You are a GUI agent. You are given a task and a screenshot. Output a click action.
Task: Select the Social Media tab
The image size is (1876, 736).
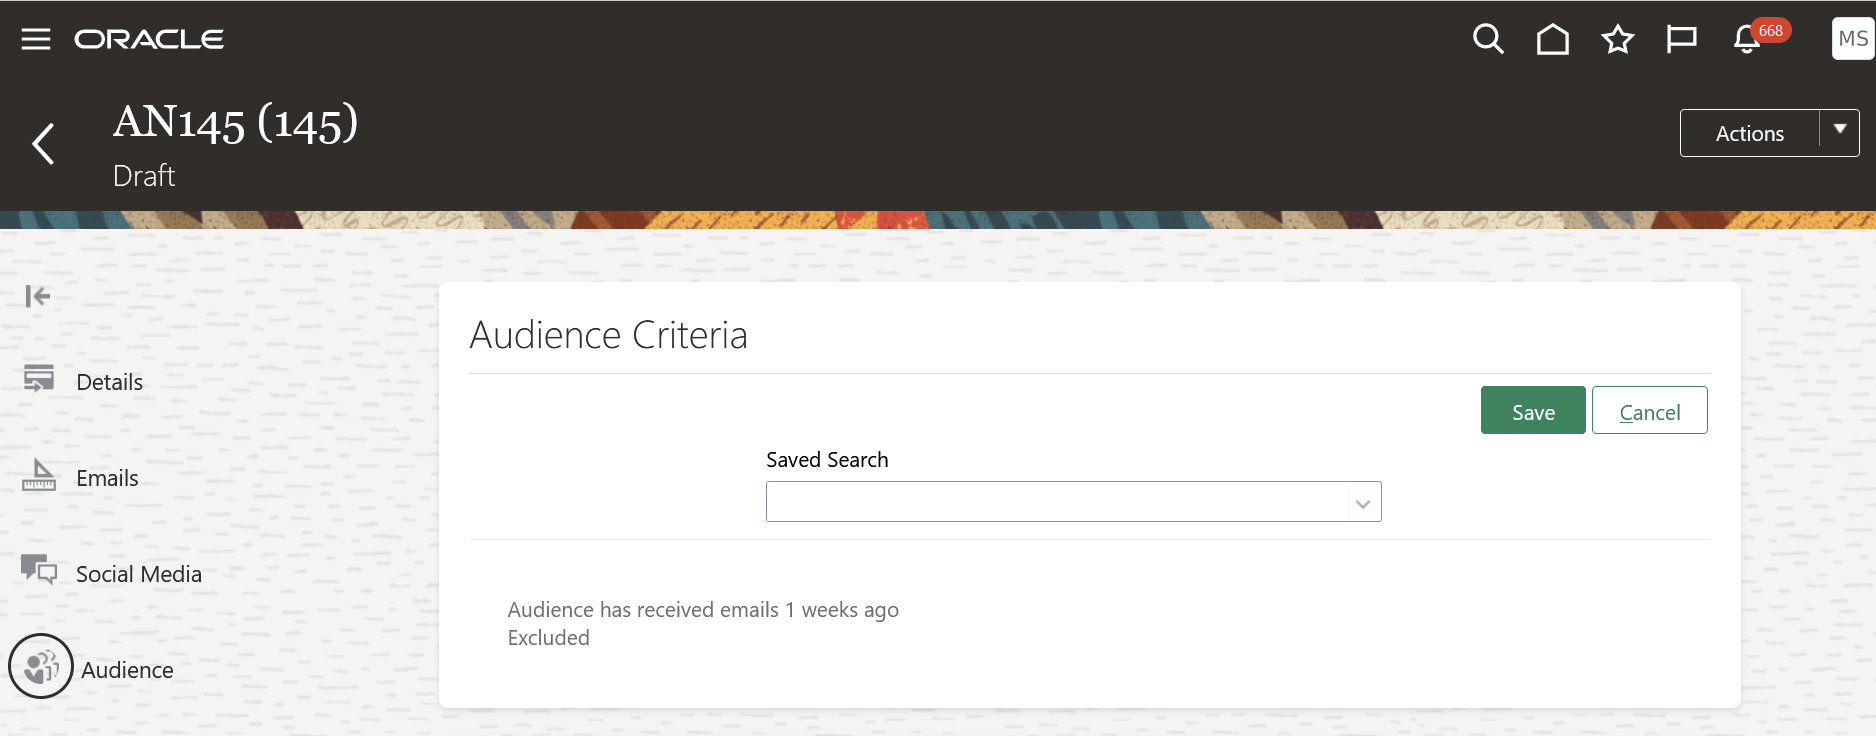pyautogui.click(x=139, y=574)
